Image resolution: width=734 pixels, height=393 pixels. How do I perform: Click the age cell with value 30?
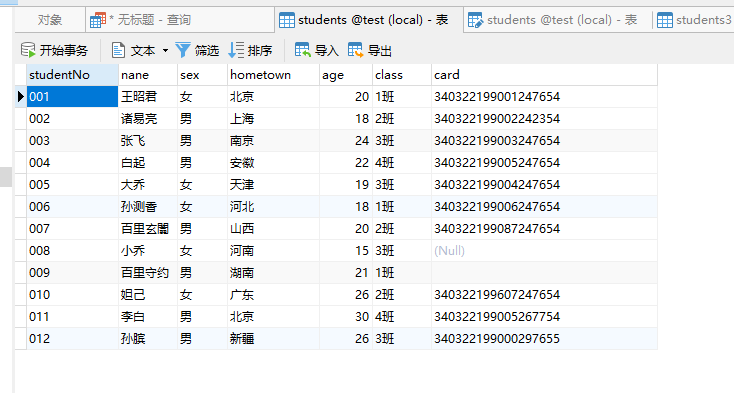[346, 317]
